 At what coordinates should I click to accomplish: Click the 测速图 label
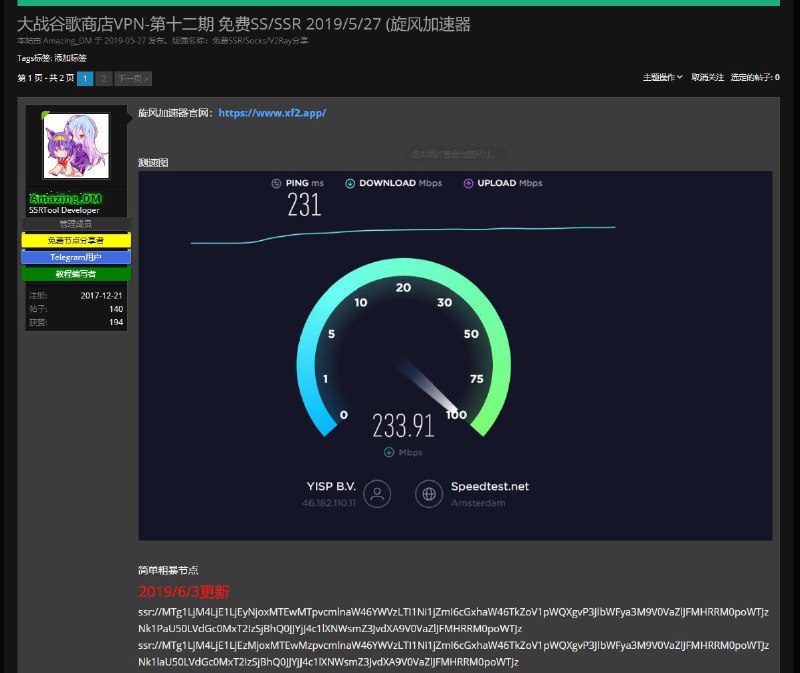(x=153, y=162)
